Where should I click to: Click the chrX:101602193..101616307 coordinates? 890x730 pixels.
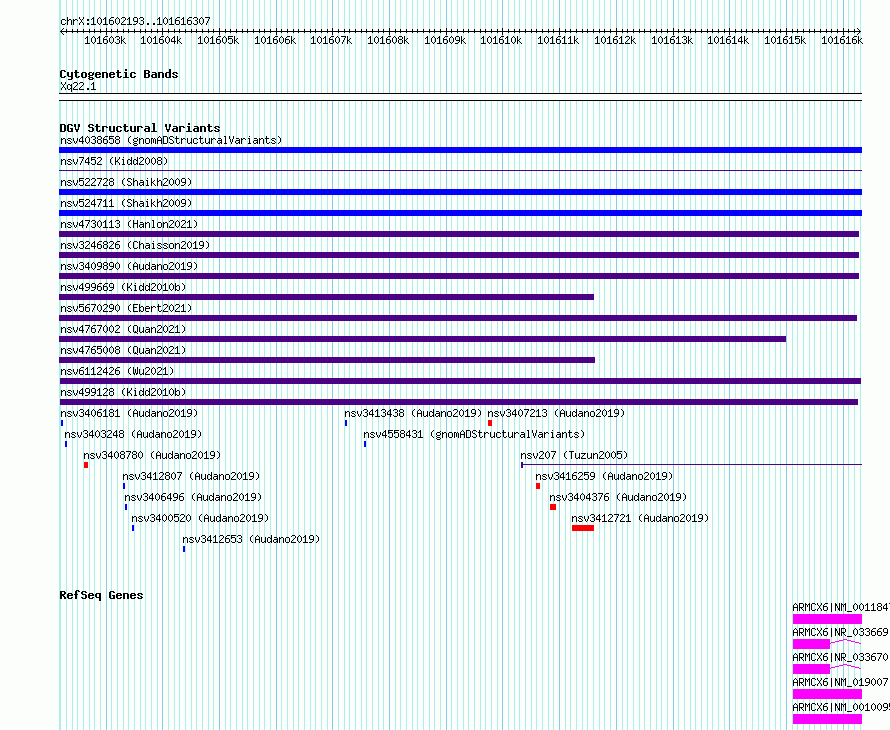pos(135,21)
